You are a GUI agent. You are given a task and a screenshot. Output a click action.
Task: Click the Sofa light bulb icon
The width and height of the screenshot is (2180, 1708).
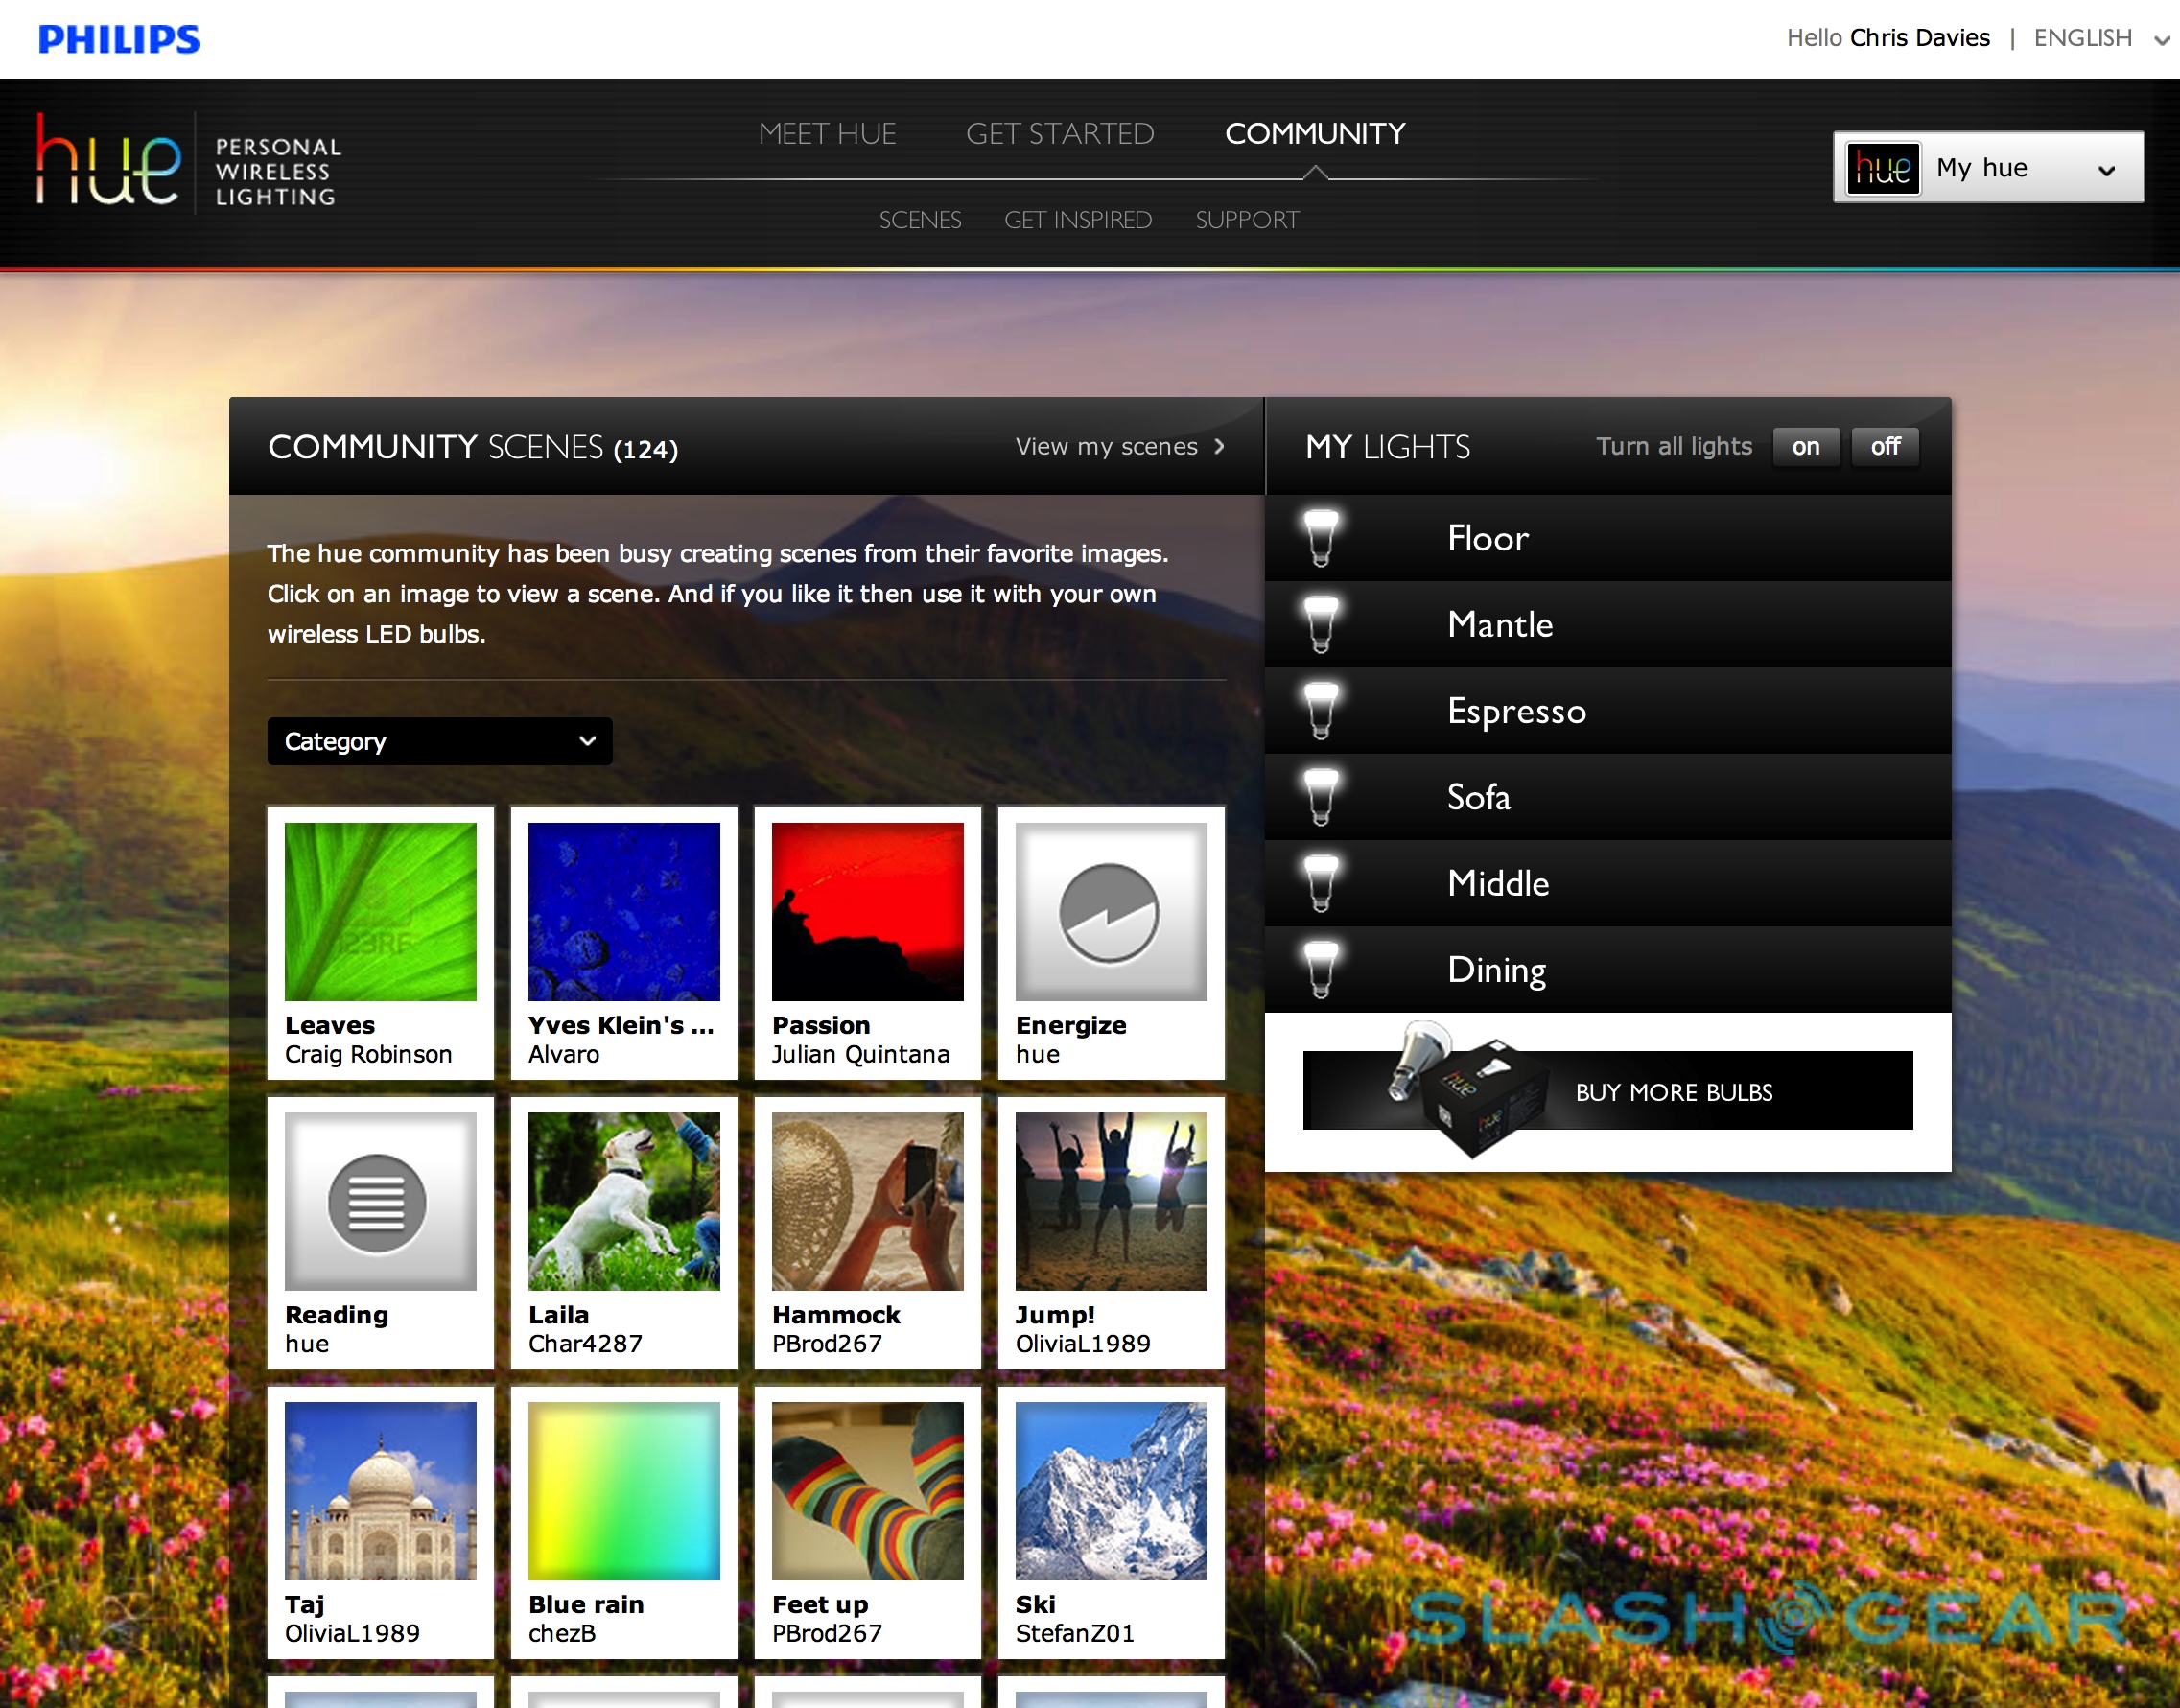tap(1321, 796)
